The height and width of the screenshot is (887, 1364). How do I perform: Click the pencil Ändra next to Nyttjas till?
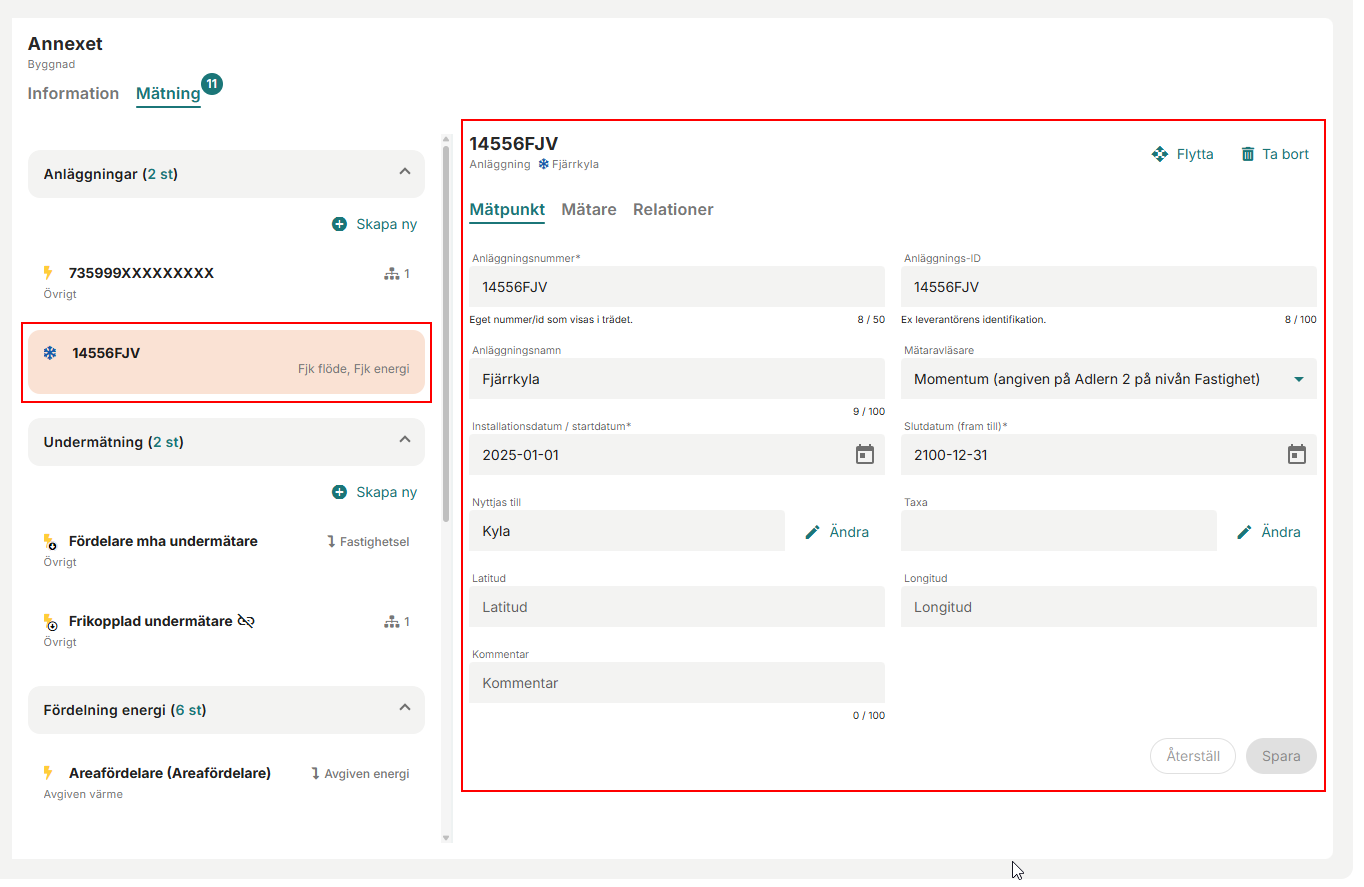(x=813, y=532)
